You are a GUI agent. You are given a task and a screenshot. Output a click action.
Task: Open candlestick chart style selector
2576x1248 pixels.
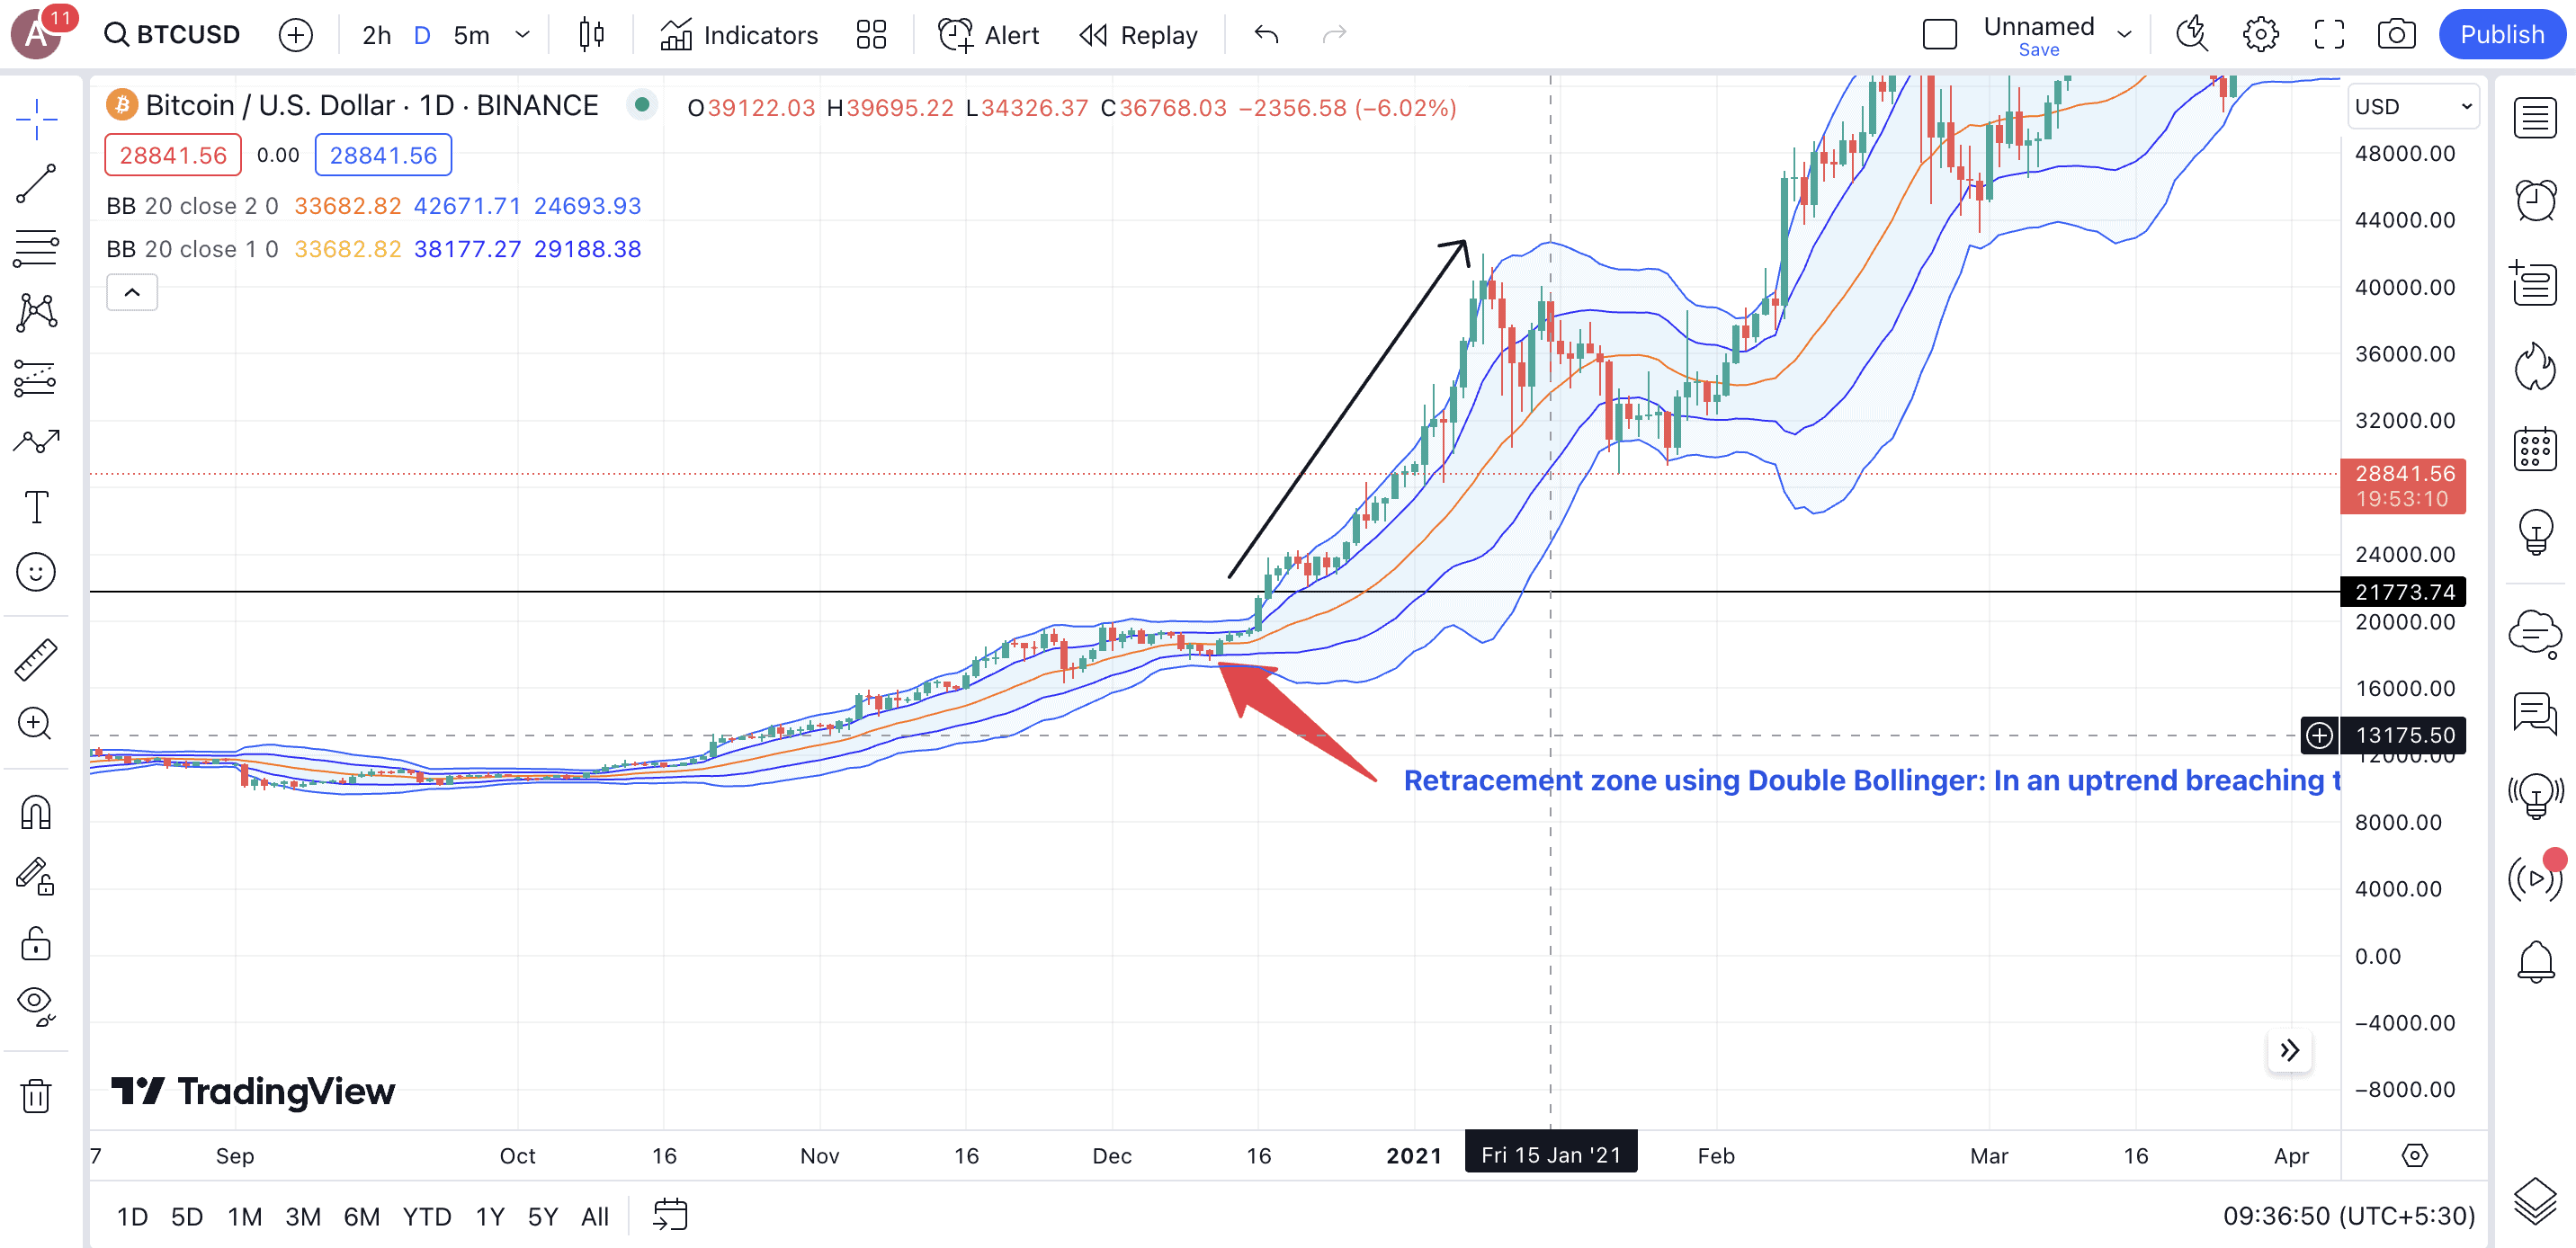(591, 35)
